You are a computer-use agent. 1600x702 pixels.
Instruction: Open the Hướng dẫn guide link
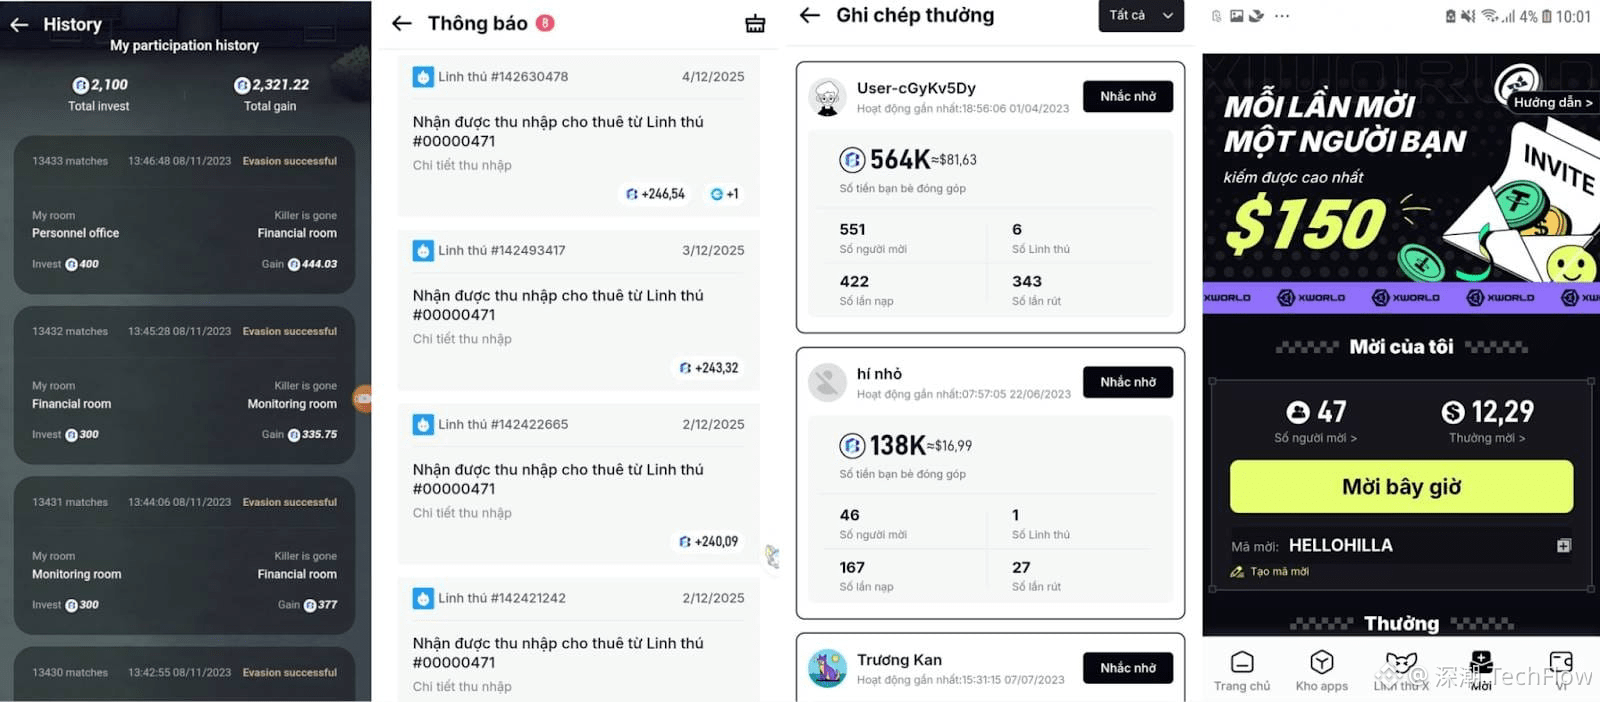[x=1552, y=102]
